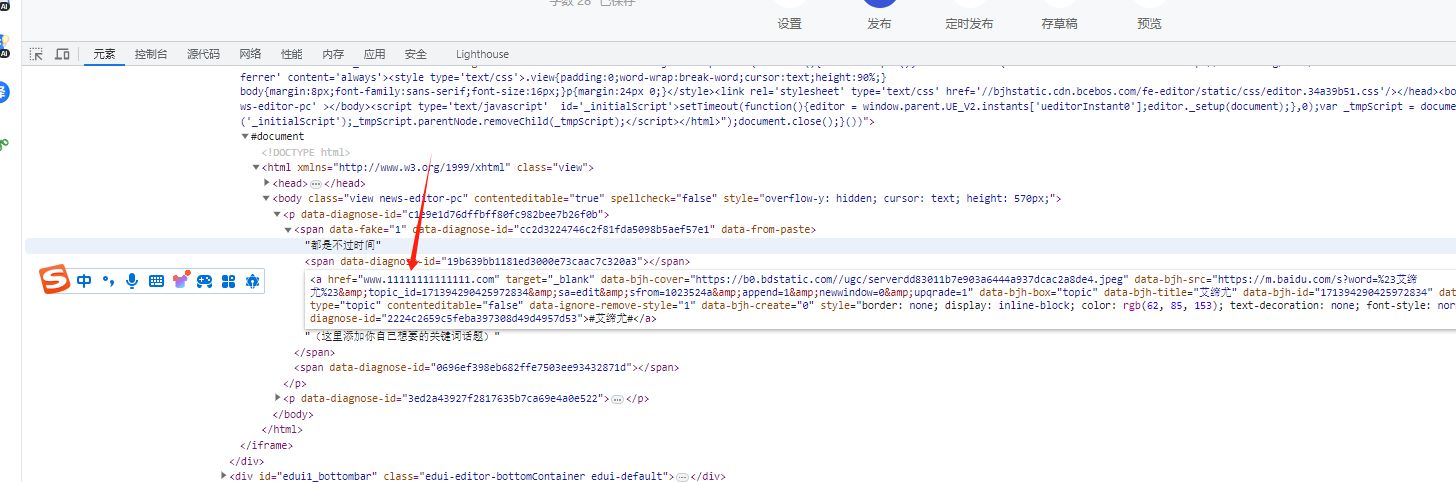
Task: Activate the inspect element picker icon
Action: coord(36,54)
